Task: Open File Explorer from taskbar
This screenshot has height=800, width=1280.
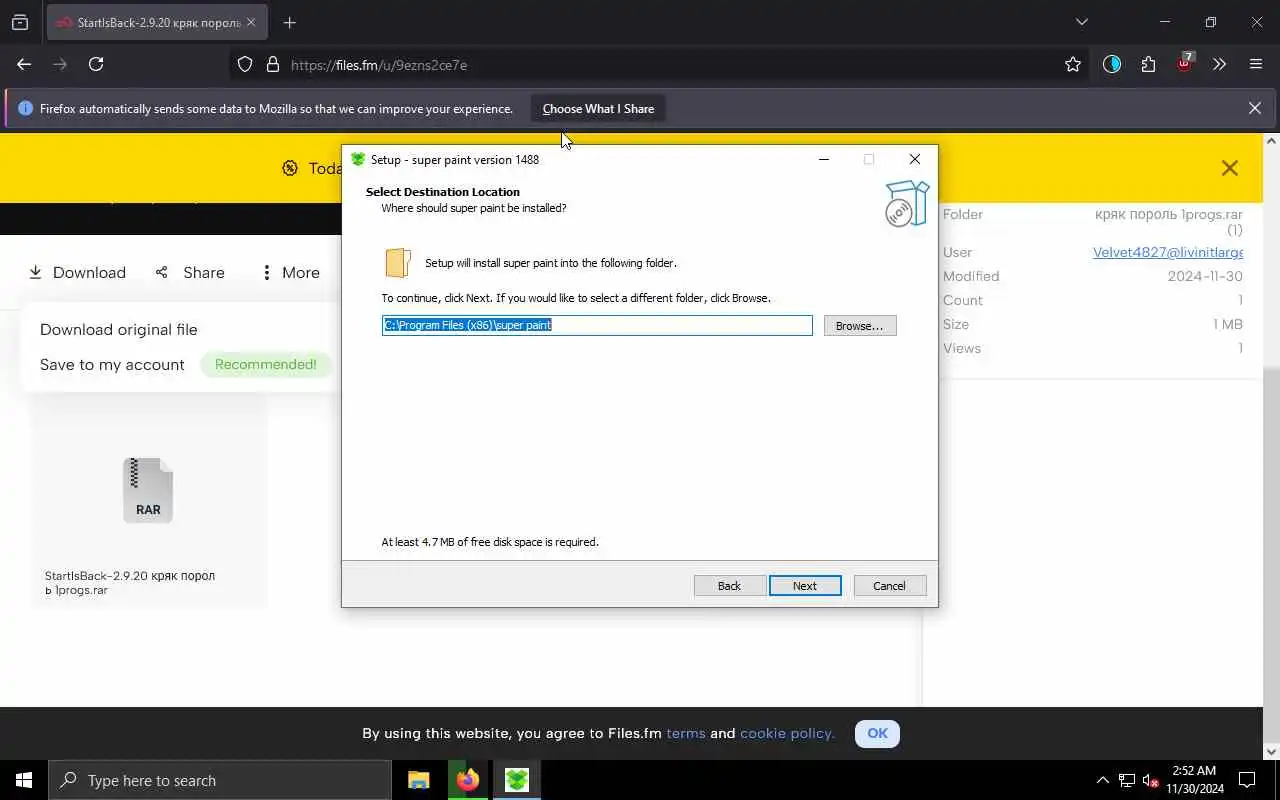Action: pyautogui.click(x=419, y=780)
